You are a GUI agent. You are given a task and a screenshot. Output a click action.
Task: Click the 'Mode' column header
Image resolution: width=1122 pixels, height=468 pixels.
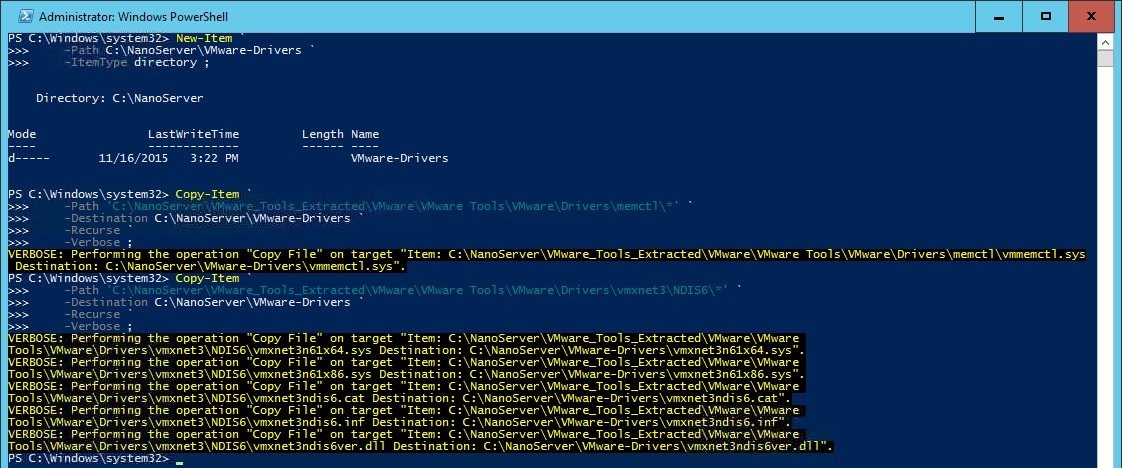click(21, 134)
